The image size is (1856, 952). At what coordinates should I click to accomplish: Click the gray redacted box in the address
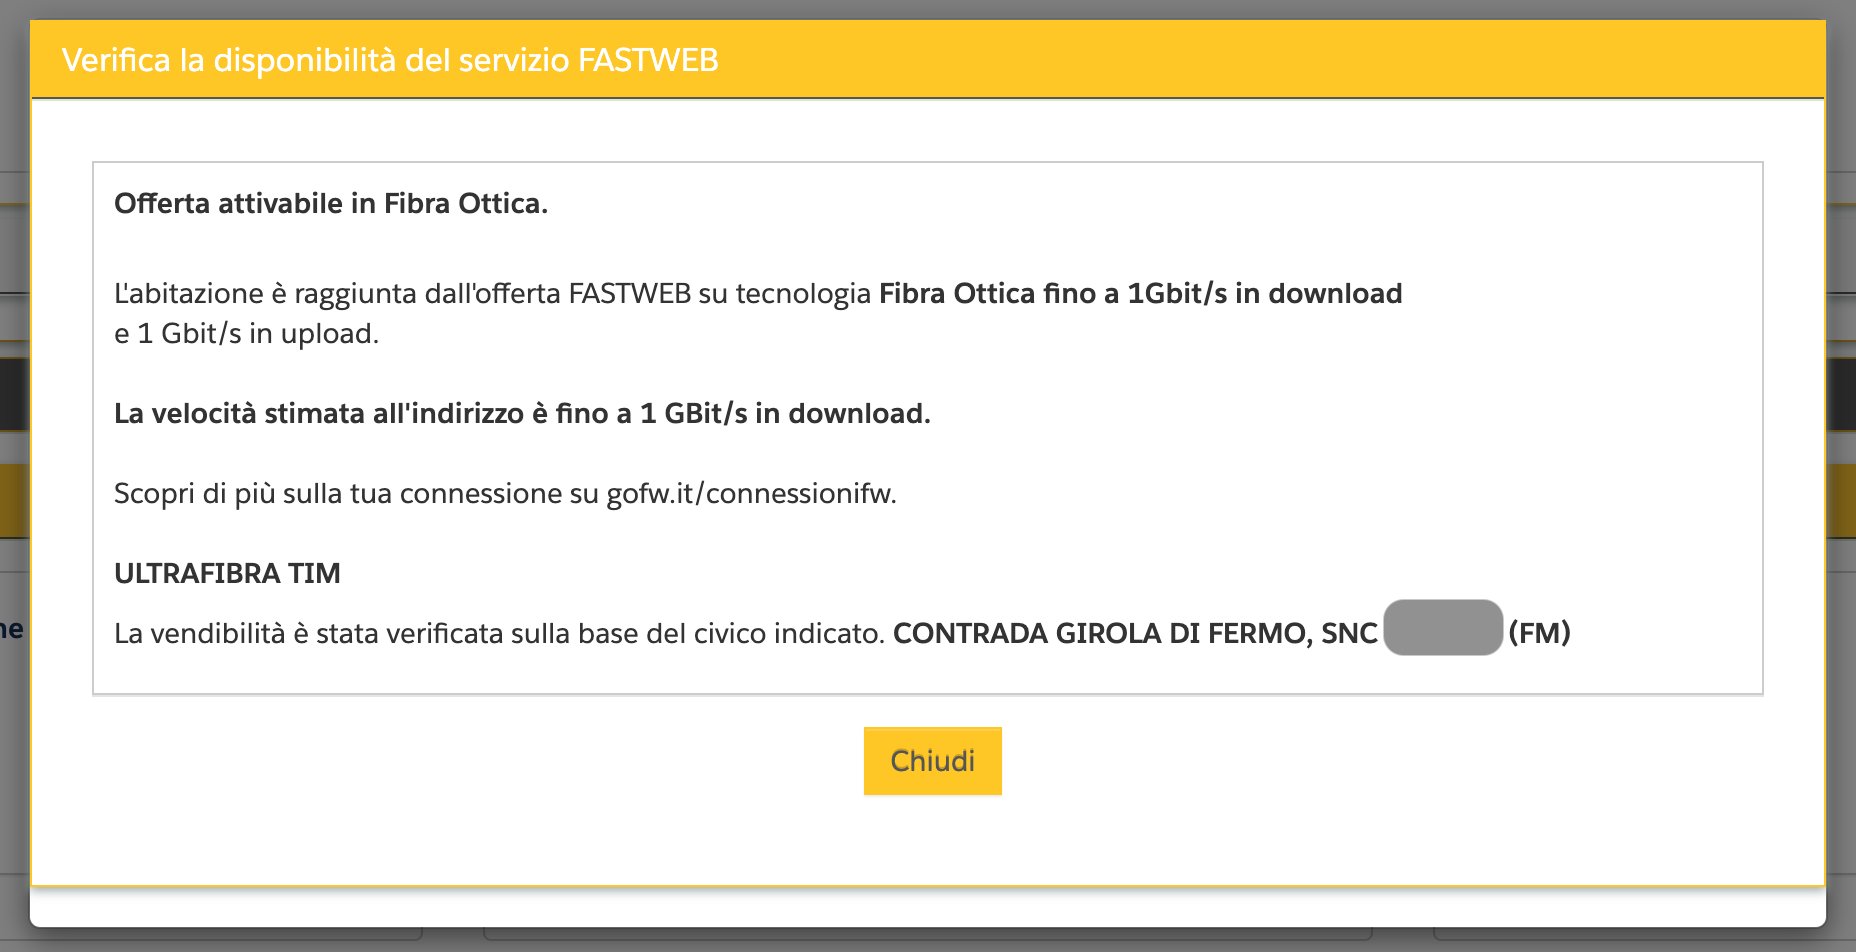(x=1442, y=628)
